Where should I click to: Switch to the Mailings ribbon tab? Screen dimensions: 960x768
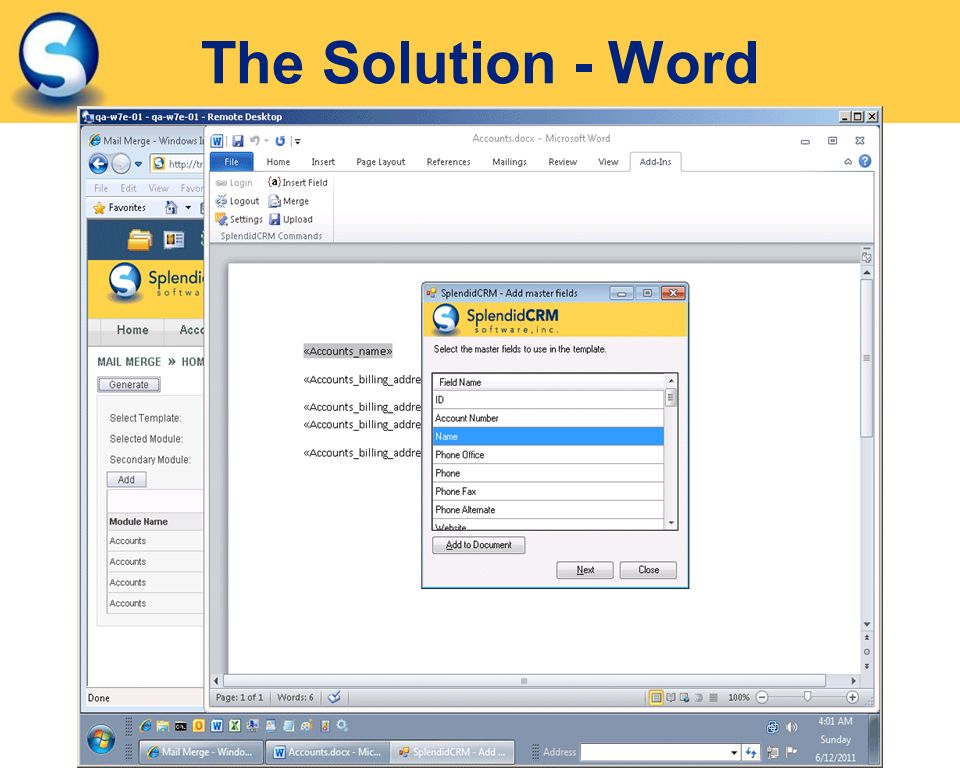click(x=509, y=162)
